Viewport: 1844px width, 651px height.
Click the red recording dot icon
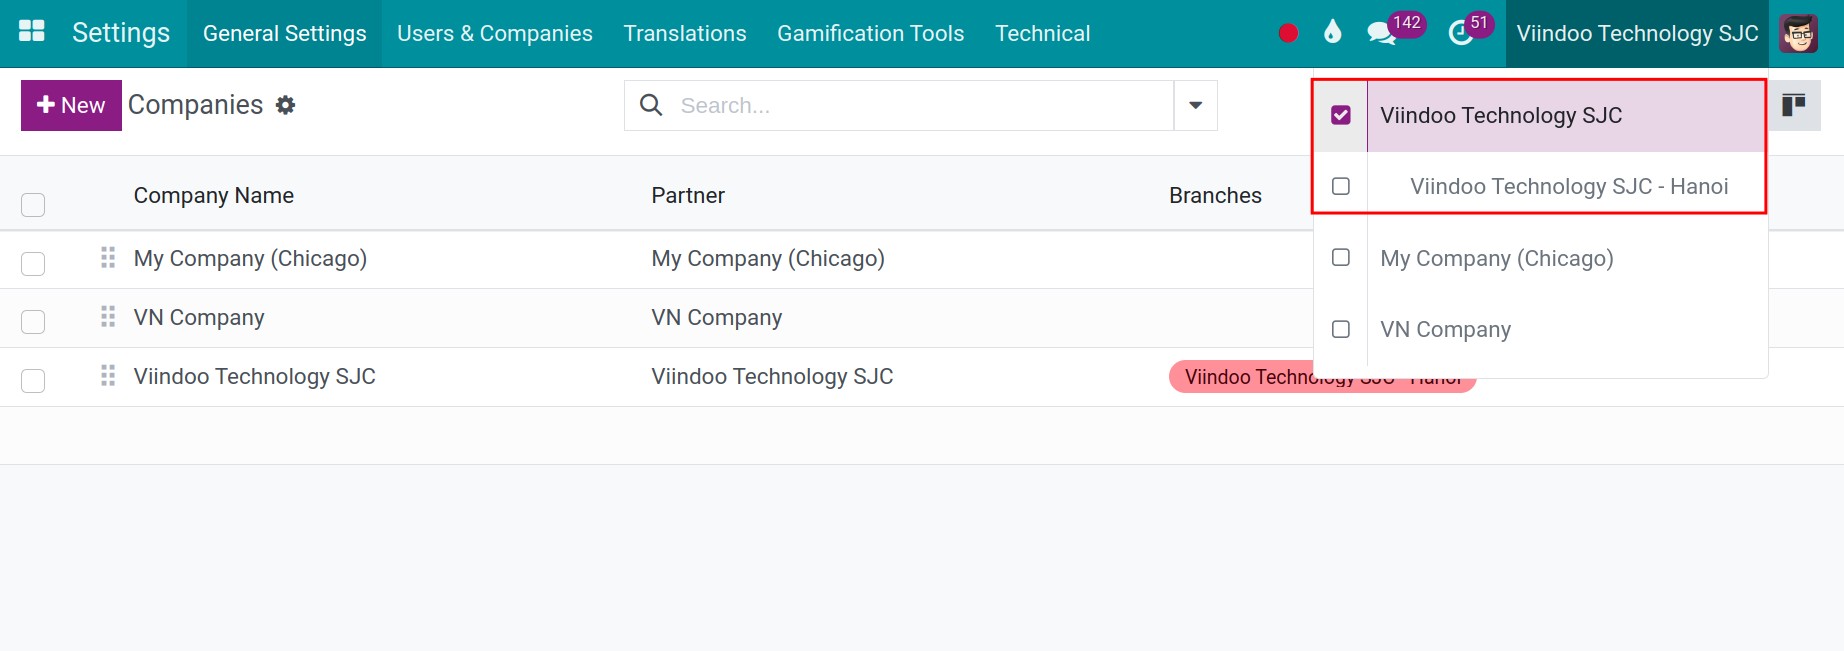pos(1288,33)
